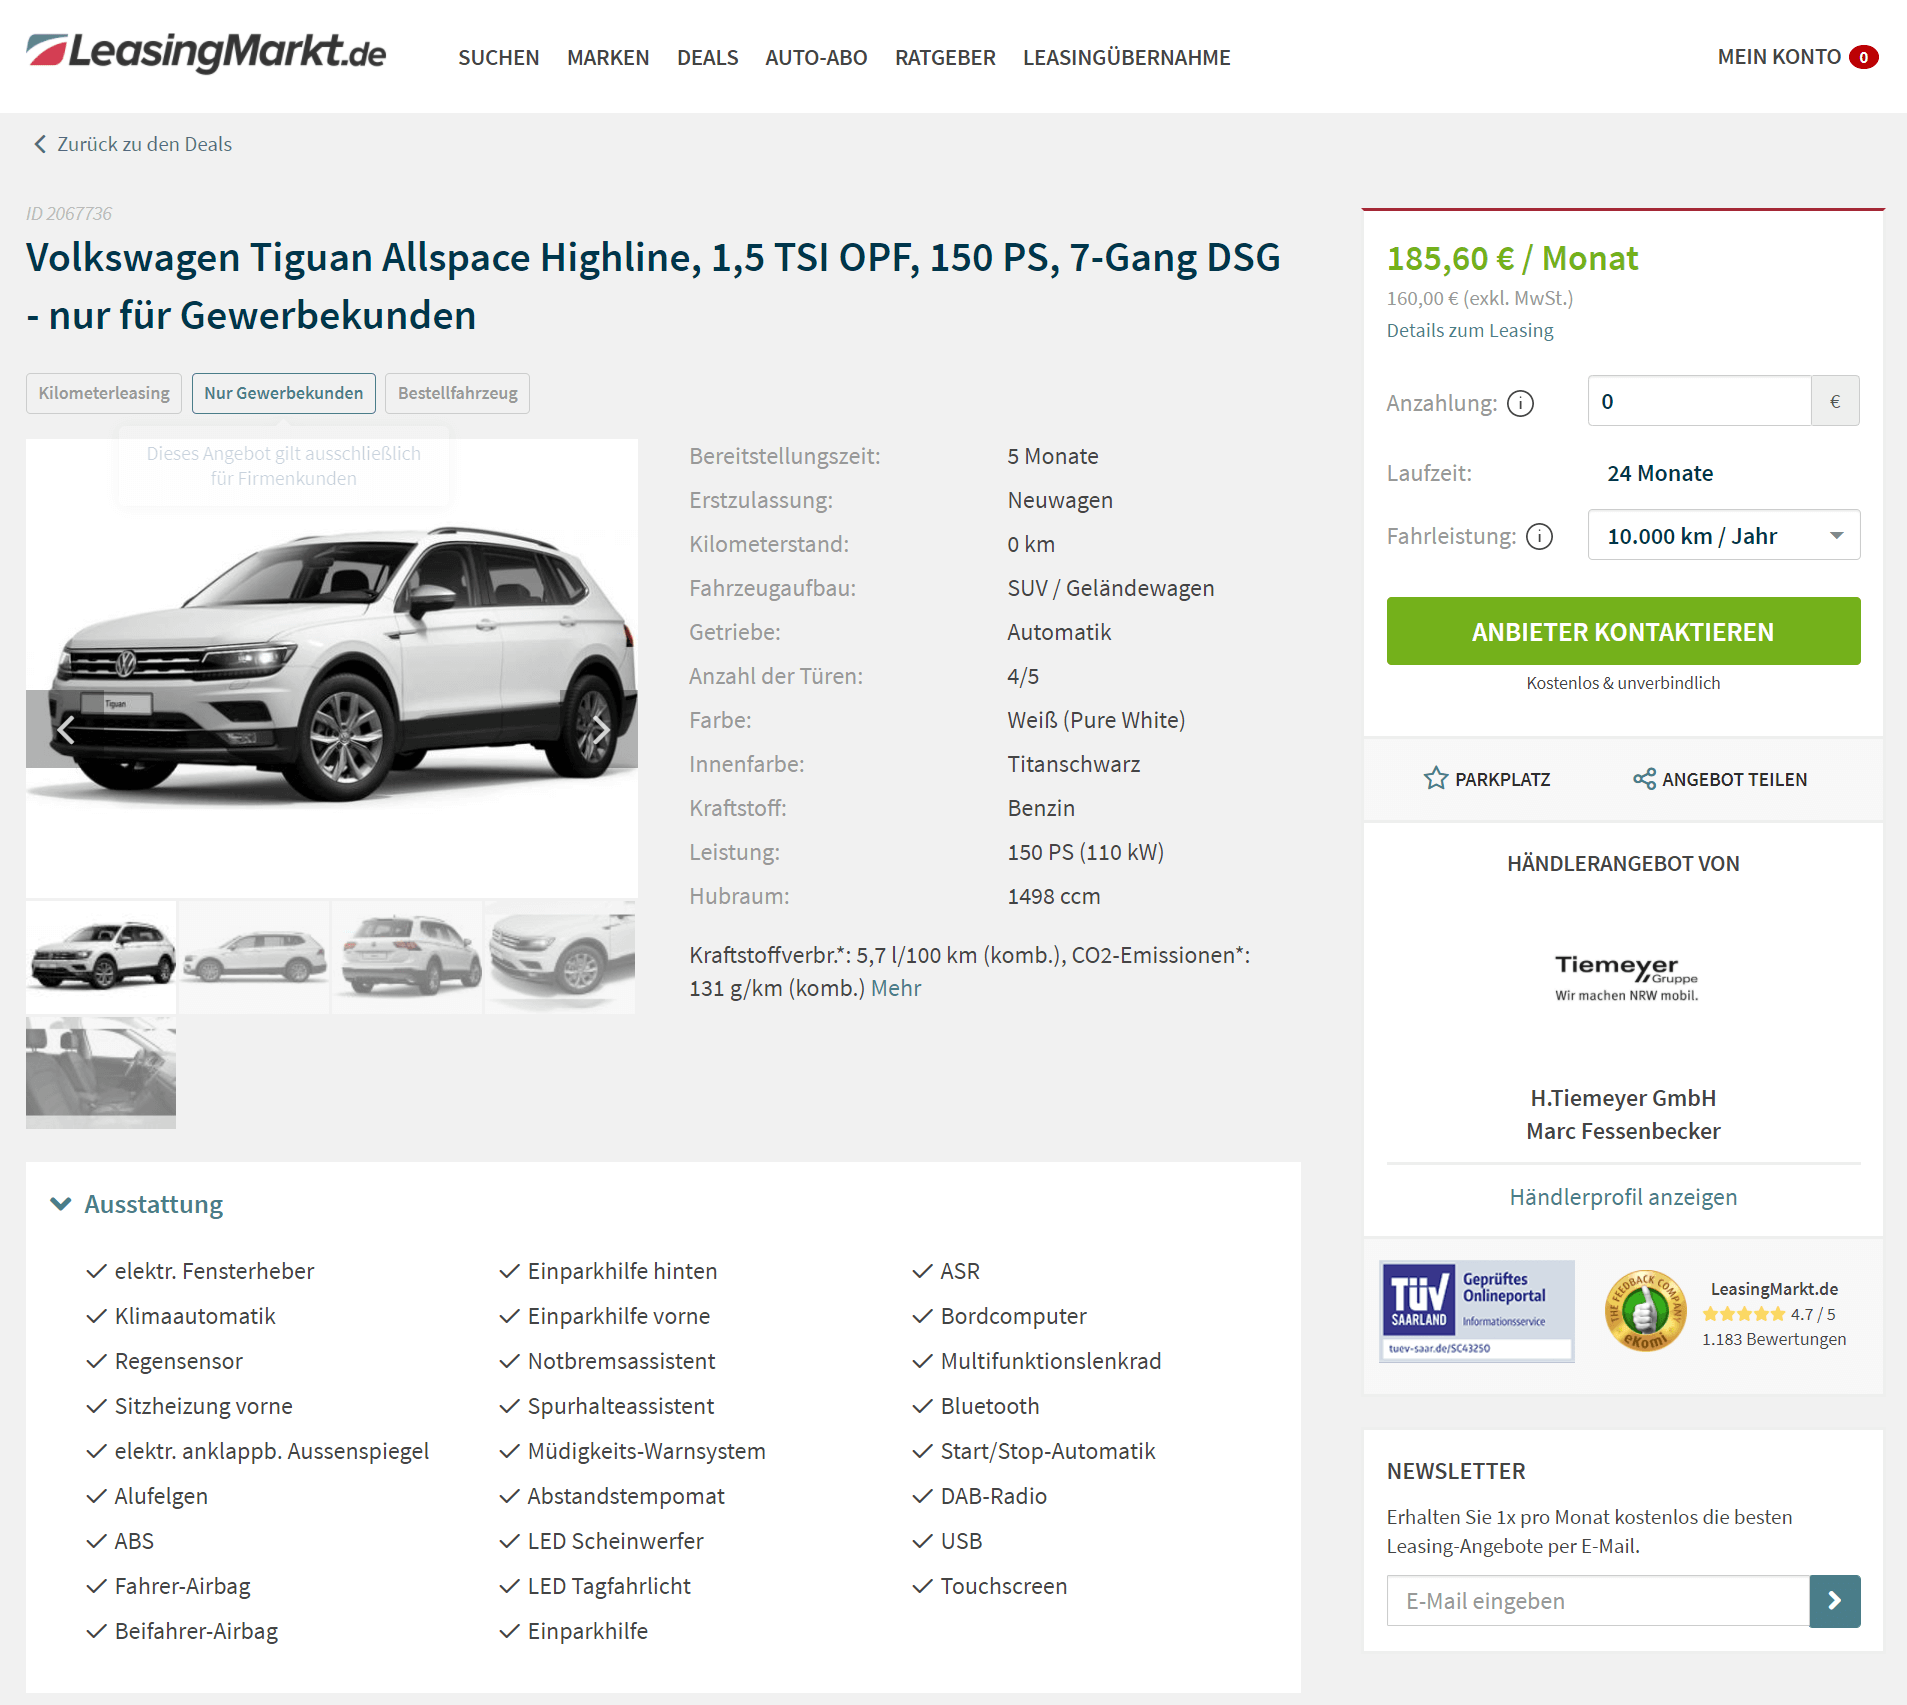The height and width of the screenshot is (1705, 1907).
Task: Open the Deals menu item
Action: (707, 57)
